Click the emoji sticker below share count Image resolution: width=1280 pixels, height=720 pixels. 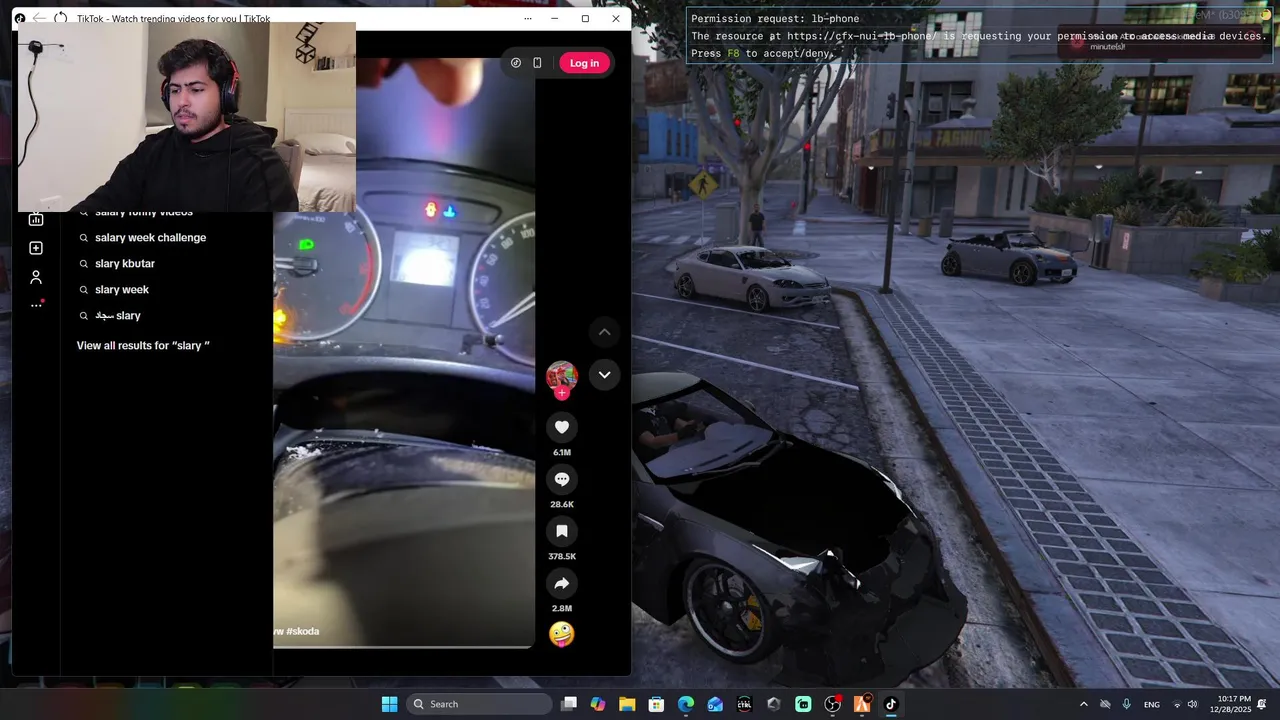pyautogui.click(x=562, y=634)
